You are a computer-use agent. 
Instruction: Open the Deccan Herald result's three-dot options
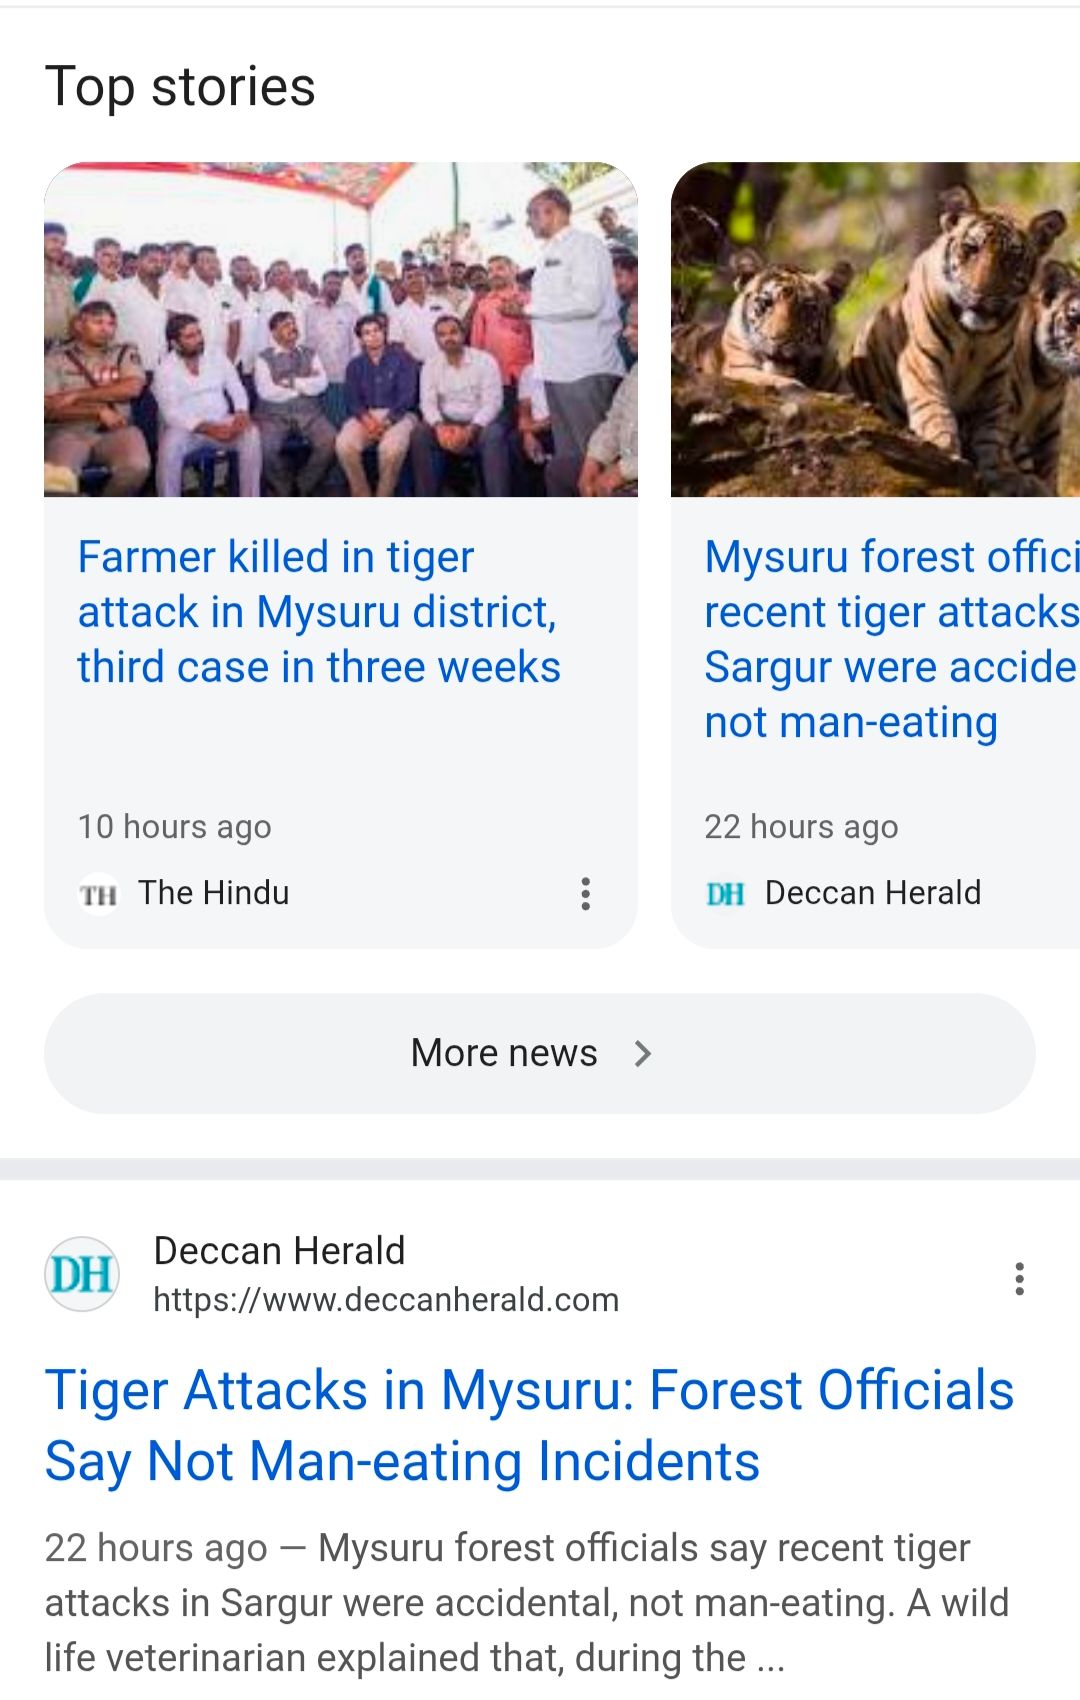[x=1019, y=1278]
